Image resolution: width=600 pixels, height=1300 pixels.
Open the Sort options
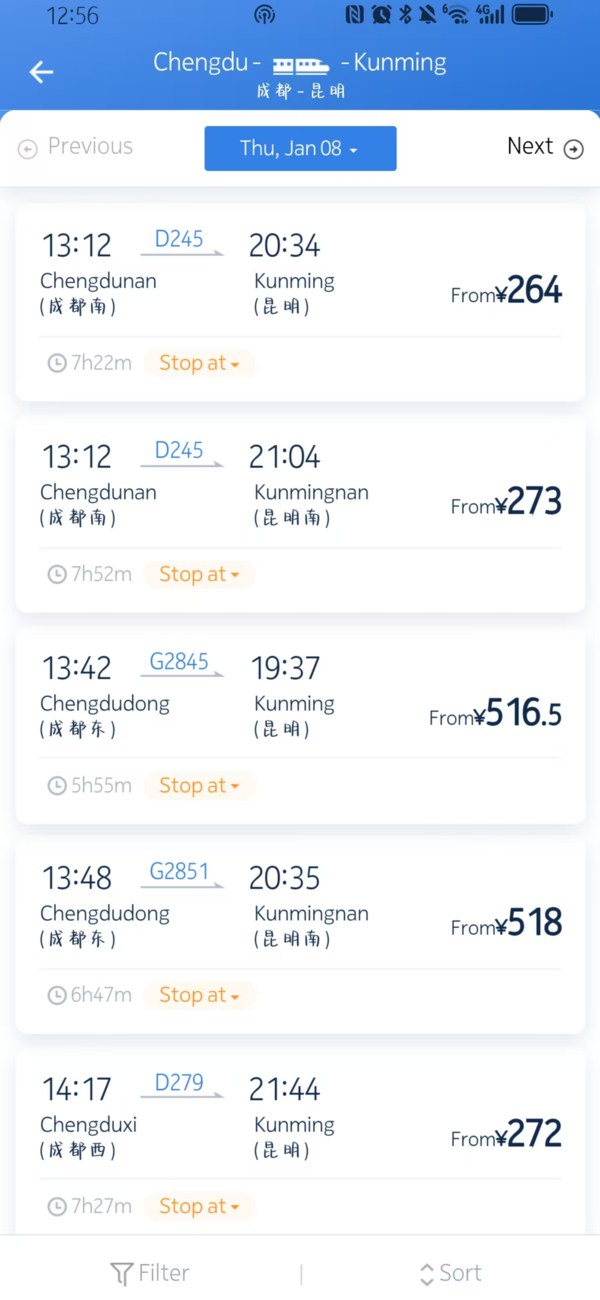(x=451, y=1274)
